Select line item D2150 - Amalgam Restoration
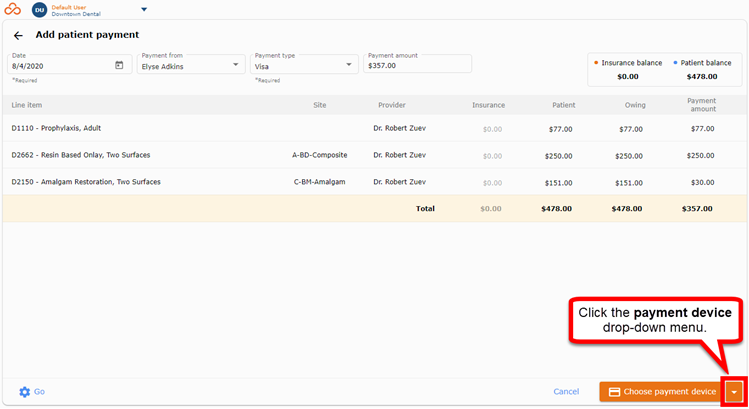Viewport: 749px width, 409px height. pos(86,182)
